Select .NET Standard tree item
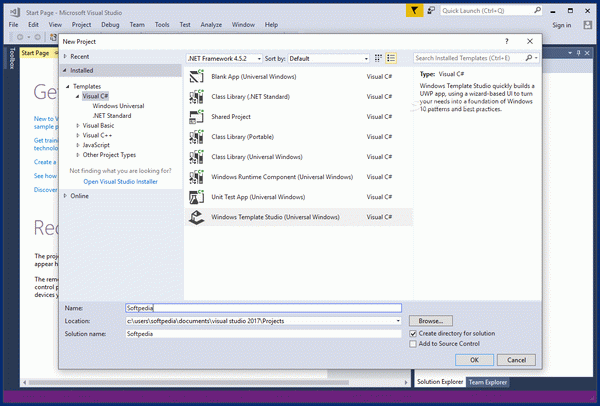This screenshot has height=406, width=600. (x=112, y=116)
